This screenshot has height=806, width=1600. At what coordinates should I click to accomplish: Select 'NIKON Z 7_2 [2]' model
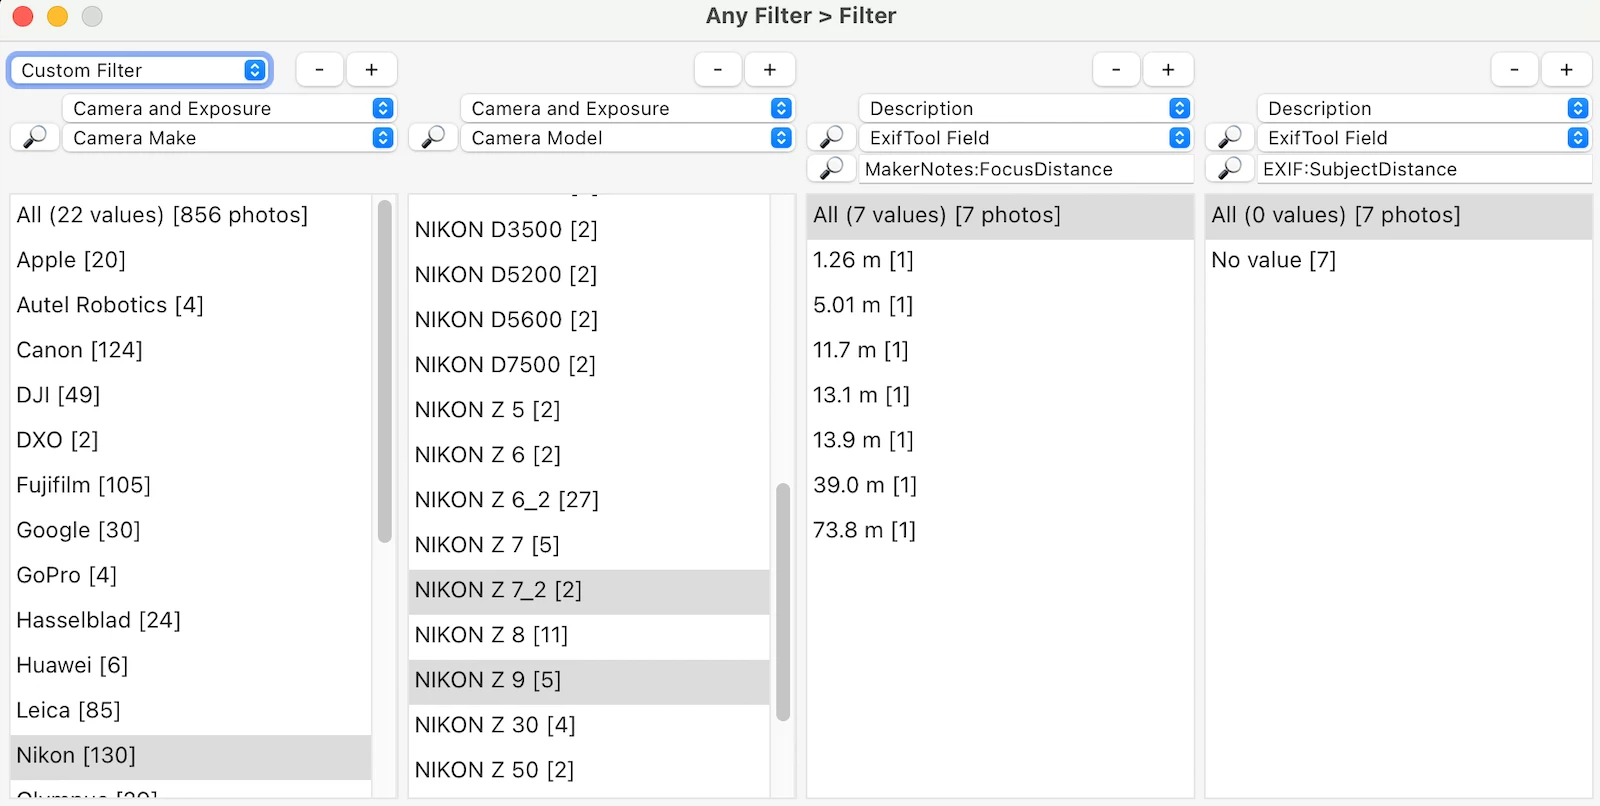pos(589,591)
